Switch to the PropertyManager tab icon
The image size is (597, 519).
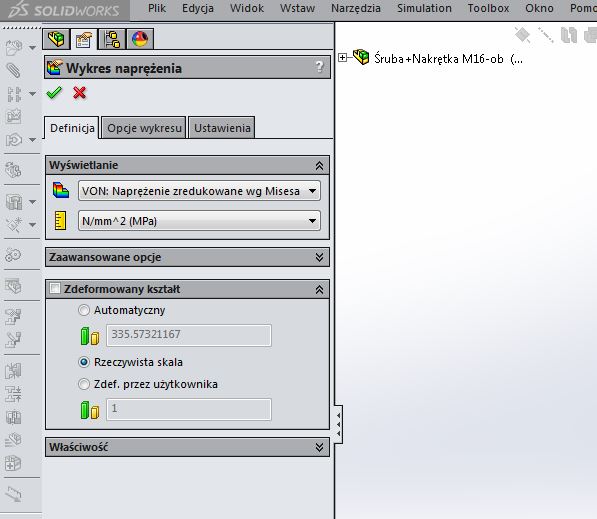(84, 39)
